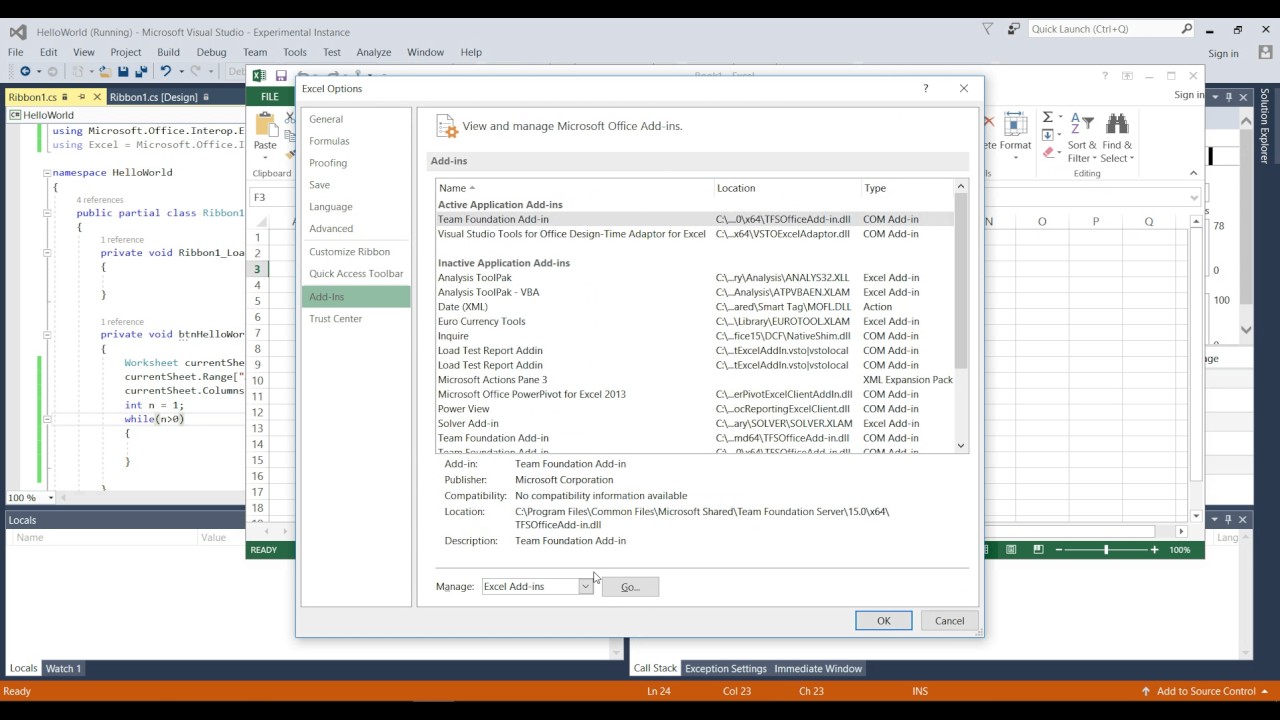Open the Build menu in Visual Studio
Screen dimensions: 1280x720
168,52
